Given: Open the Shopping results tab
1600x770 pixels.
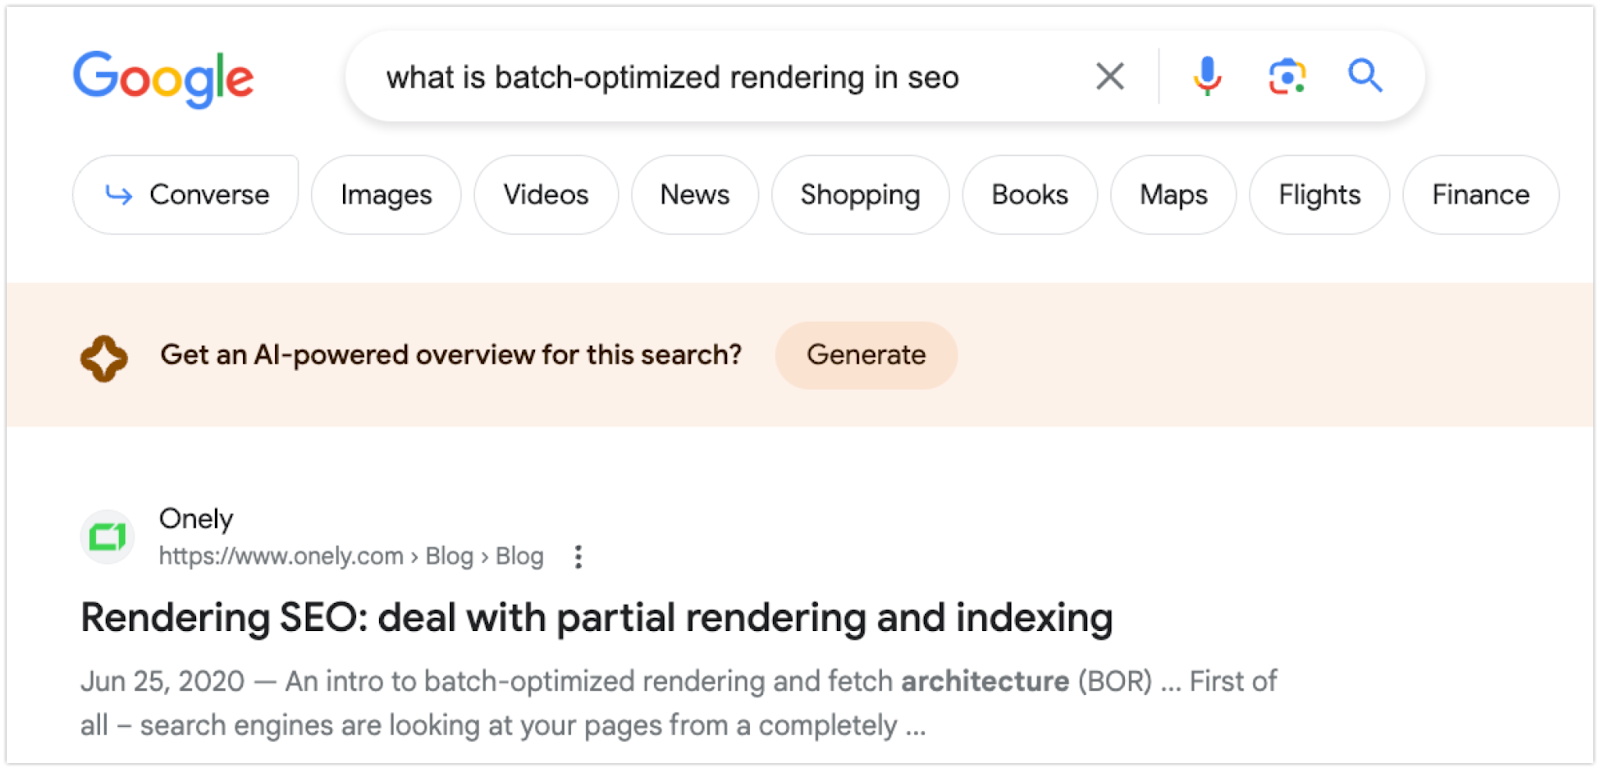Looking at the screenshot, I should pos(860,195).
